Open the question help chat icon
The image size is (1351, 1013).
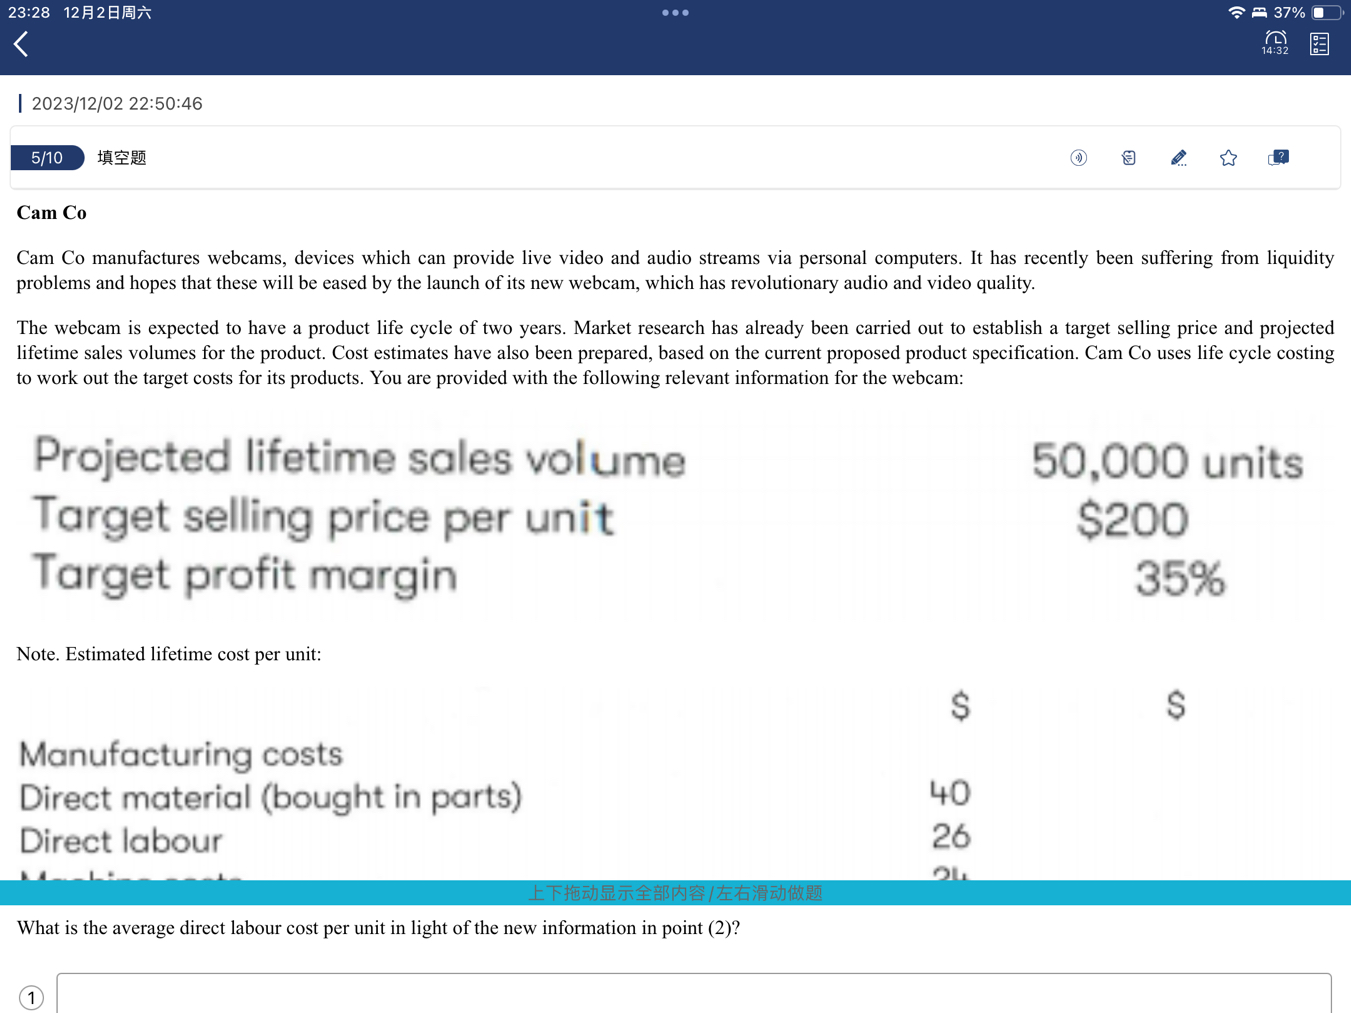pyautogui.click(x=1278, y=158)
